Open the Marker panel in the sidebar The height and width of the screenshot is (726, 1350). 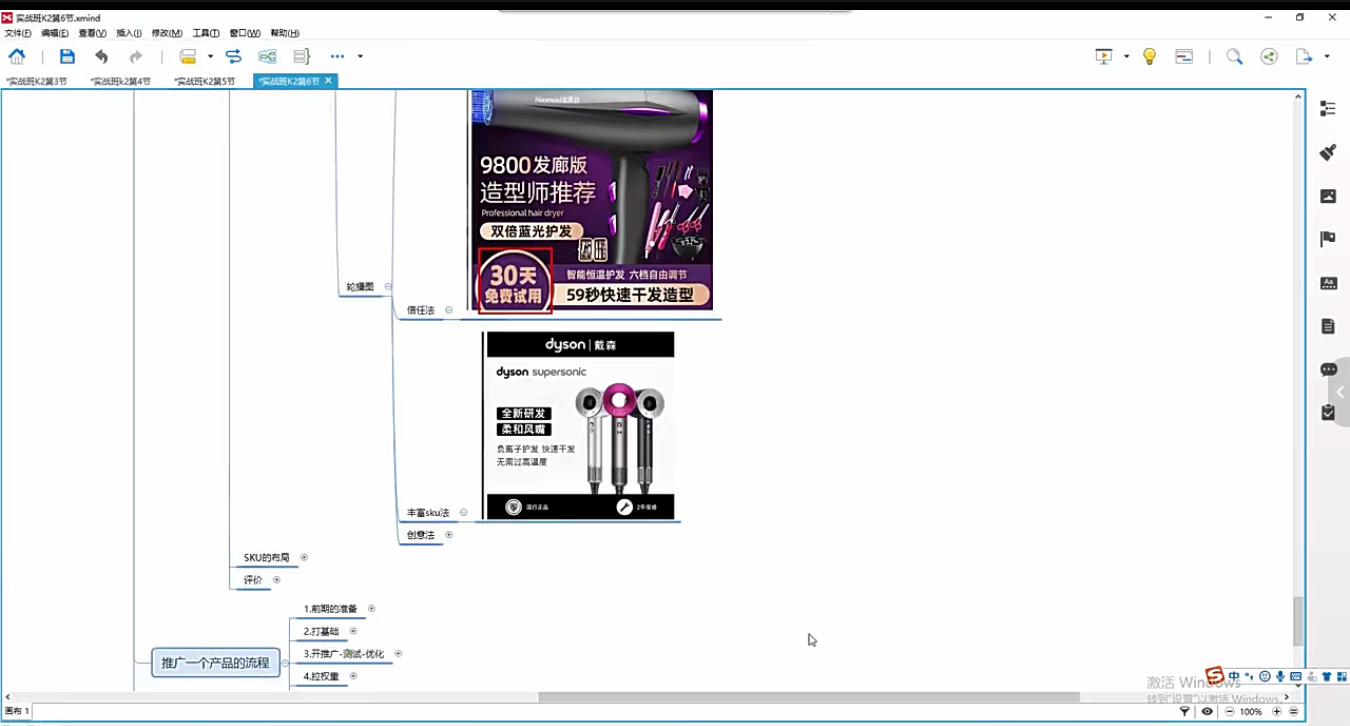coord(1327,238)
